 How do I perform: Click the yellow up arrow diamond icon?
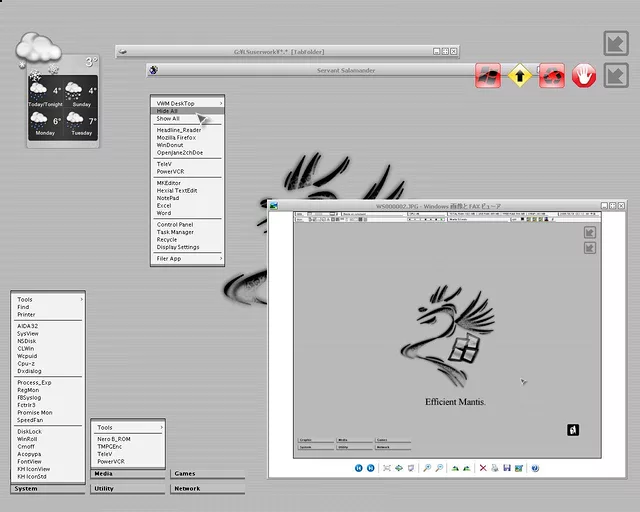(519, 75)
